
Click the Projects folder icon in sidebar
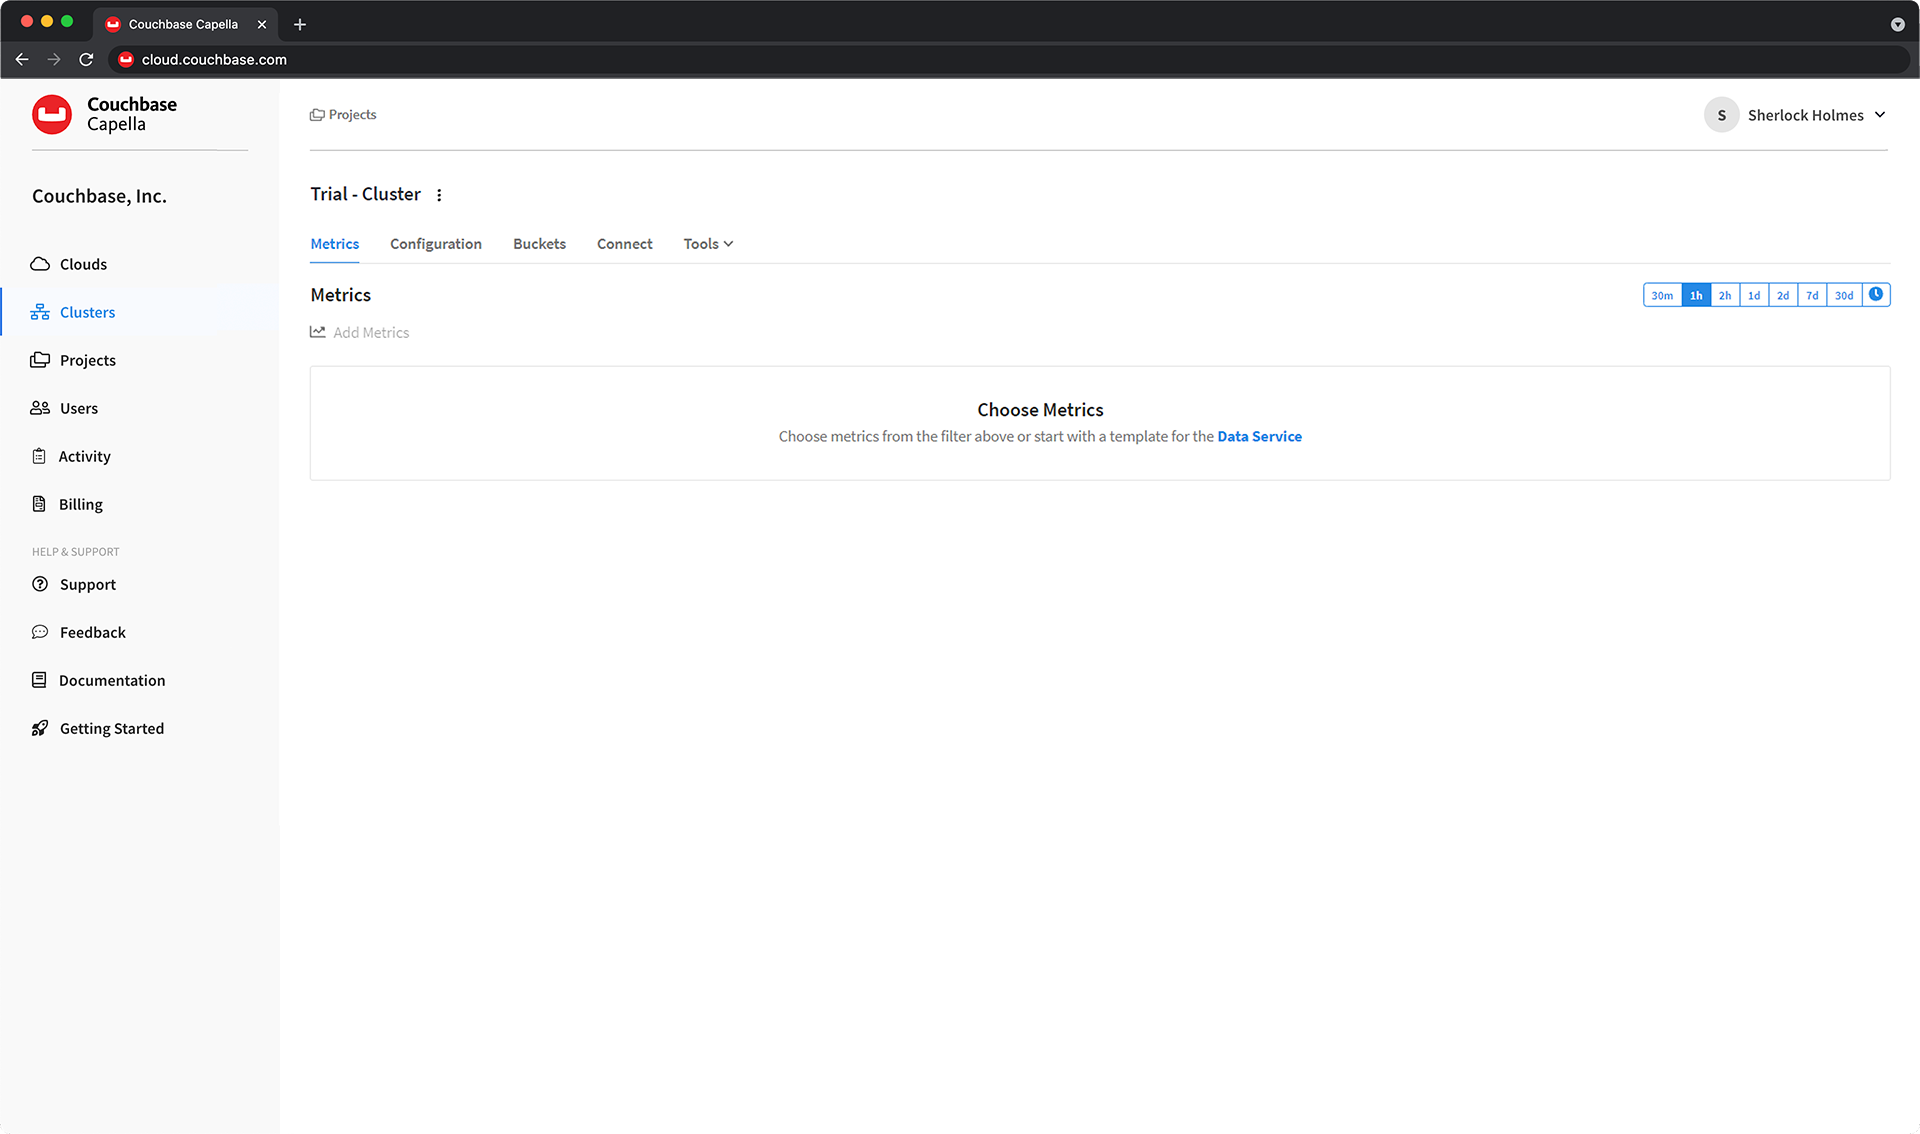pyautogui.click(x=40, y=360)
